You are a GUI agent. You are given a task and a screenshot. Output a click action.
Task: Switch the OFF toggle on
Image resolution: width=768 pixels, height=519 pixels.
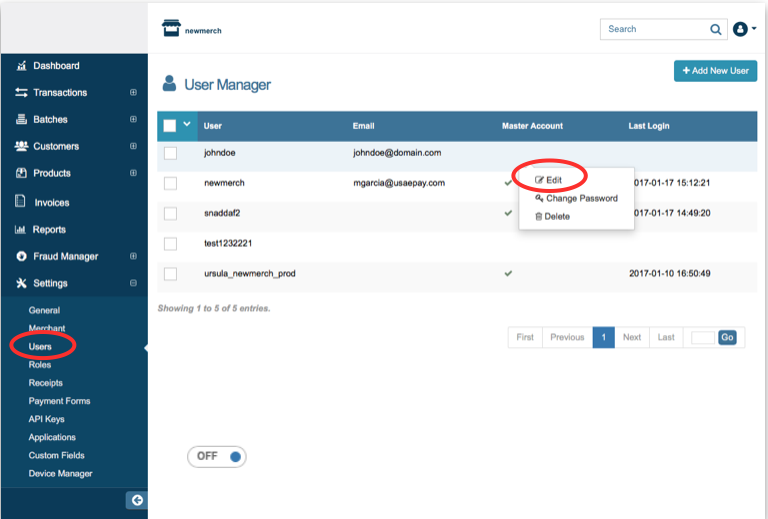pyautogui.click(x=217, y=456)
